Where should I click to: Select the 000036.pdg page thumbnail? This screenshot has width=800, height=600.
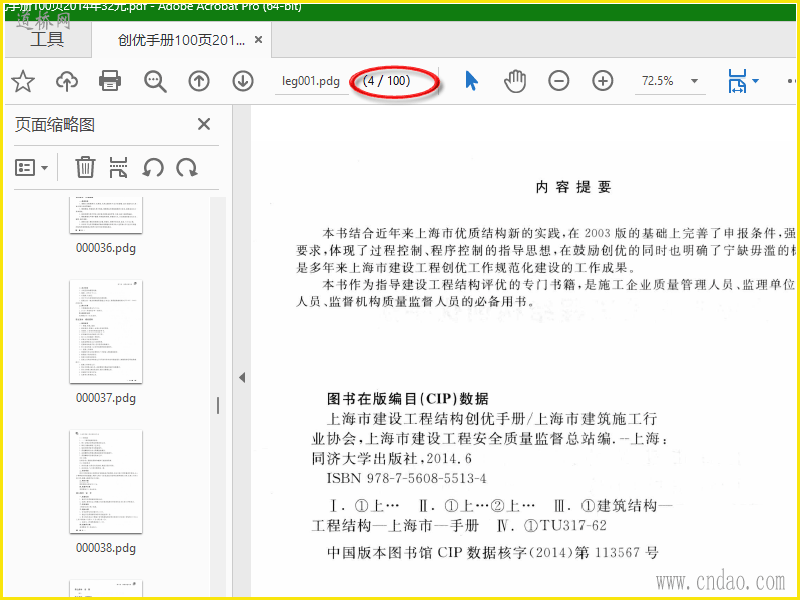[106, 215]
